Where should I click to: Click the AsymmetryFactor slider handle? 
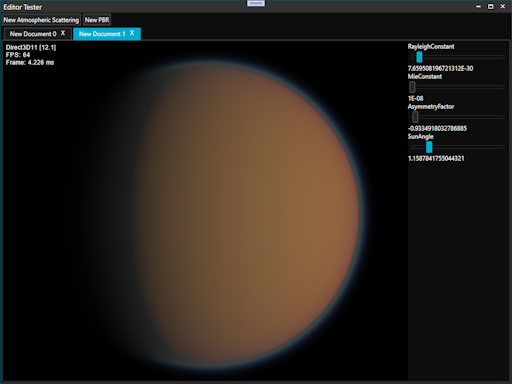tap(415, 117)
